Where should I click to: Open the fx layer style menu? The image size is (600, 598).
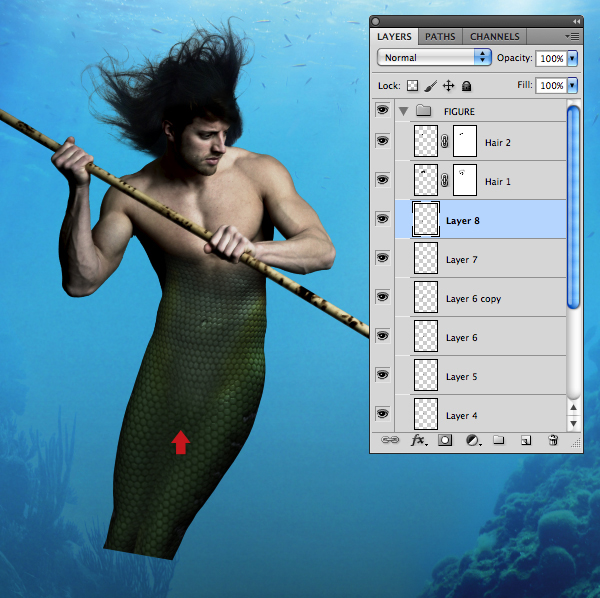tap(419, 440)
